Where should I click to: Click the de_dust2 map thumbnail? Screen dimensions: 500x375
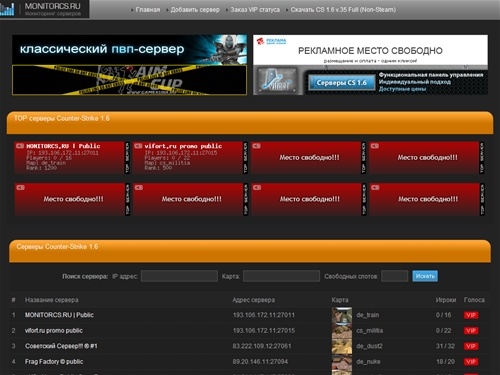pyautogui.click(x=342, y=346)
